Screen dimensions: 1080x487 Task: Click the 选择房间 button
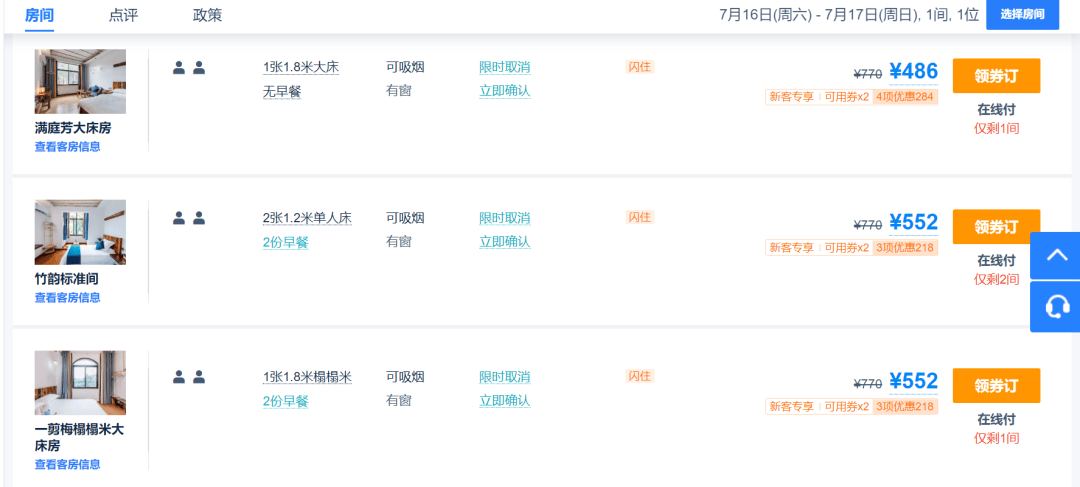tap(1022, 14)
